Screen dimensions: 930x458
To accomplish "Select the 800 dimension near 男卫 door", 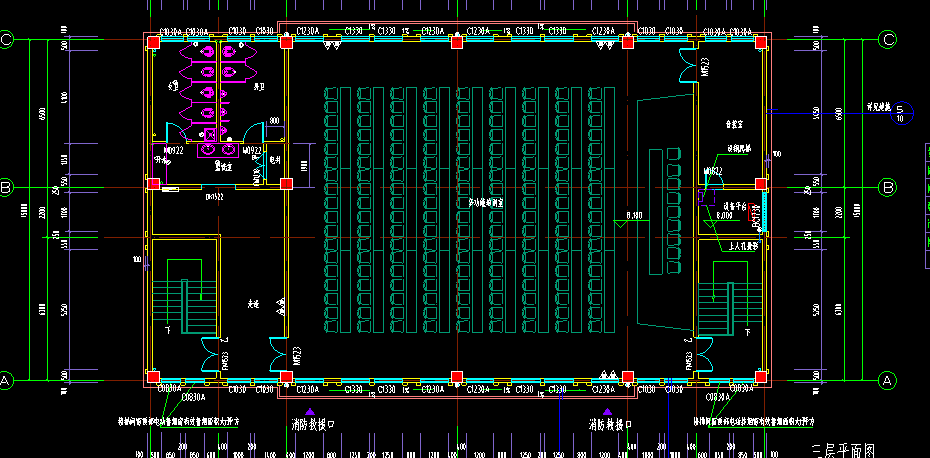I will (274, 121).
